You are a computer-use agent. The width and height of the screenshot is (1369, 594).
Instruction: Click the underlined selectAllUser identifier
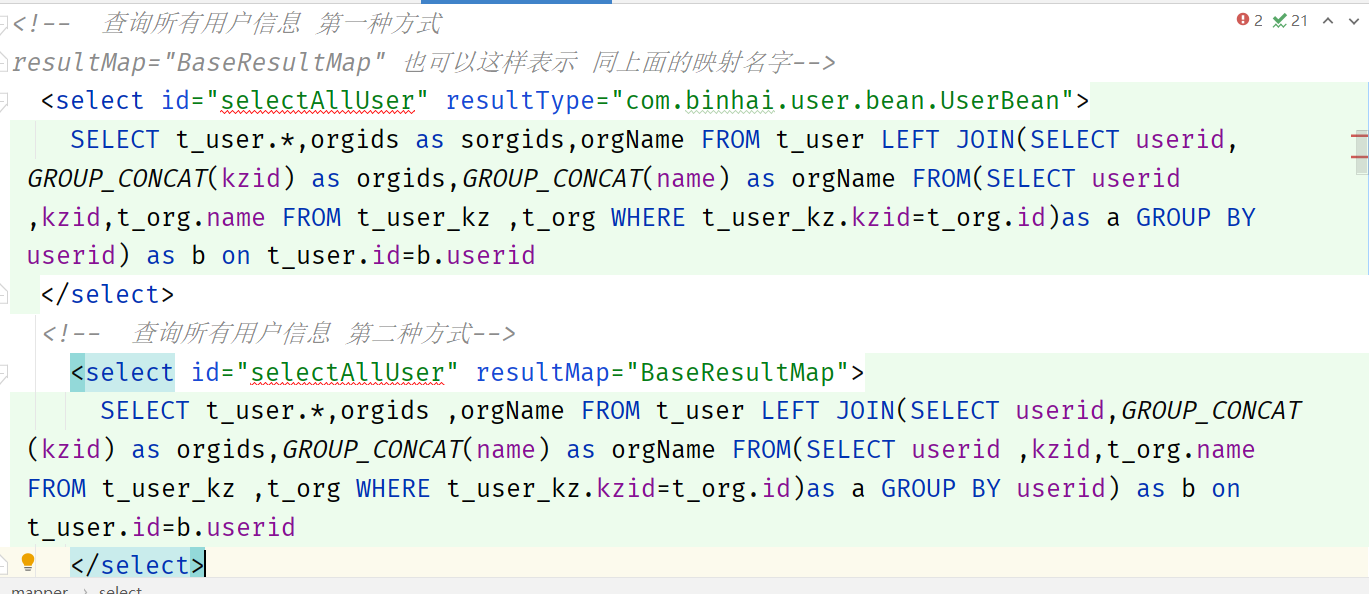(317, 100)
